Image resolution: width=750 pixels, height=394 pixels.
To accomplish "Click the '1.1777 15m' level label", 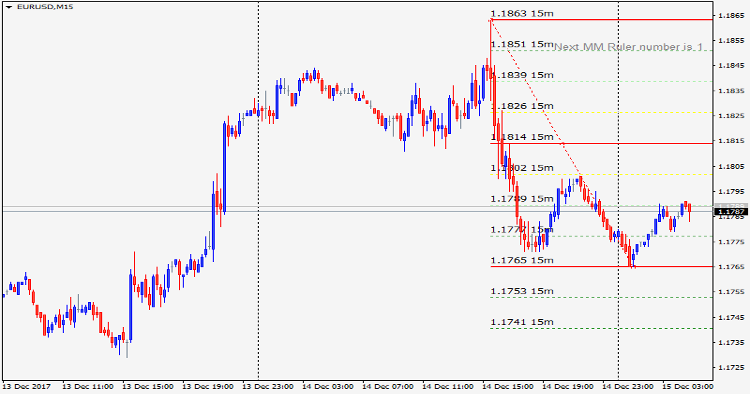I will point(522,230).
